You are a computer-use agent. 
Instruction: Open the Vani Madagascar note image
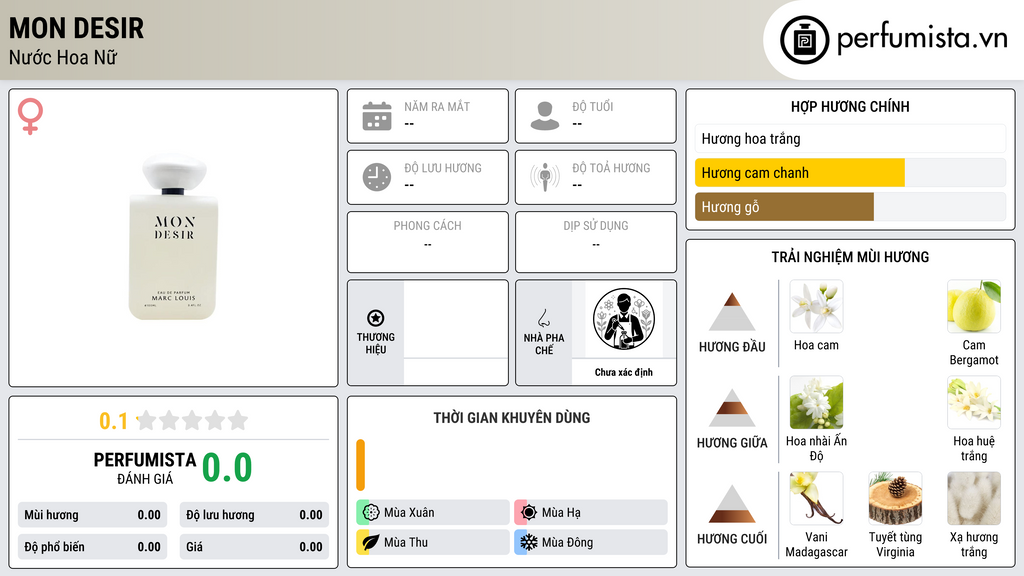(x=816, y=498)
